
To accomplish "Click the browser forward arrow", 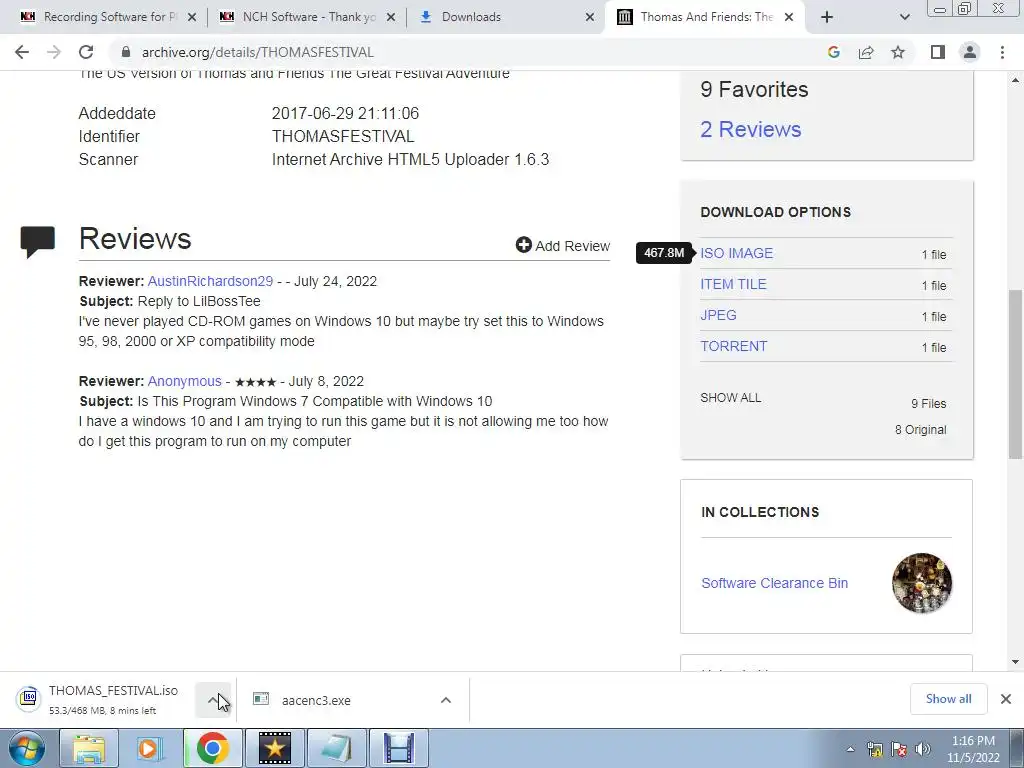I will pyautogui.click(x=54, y=52).
